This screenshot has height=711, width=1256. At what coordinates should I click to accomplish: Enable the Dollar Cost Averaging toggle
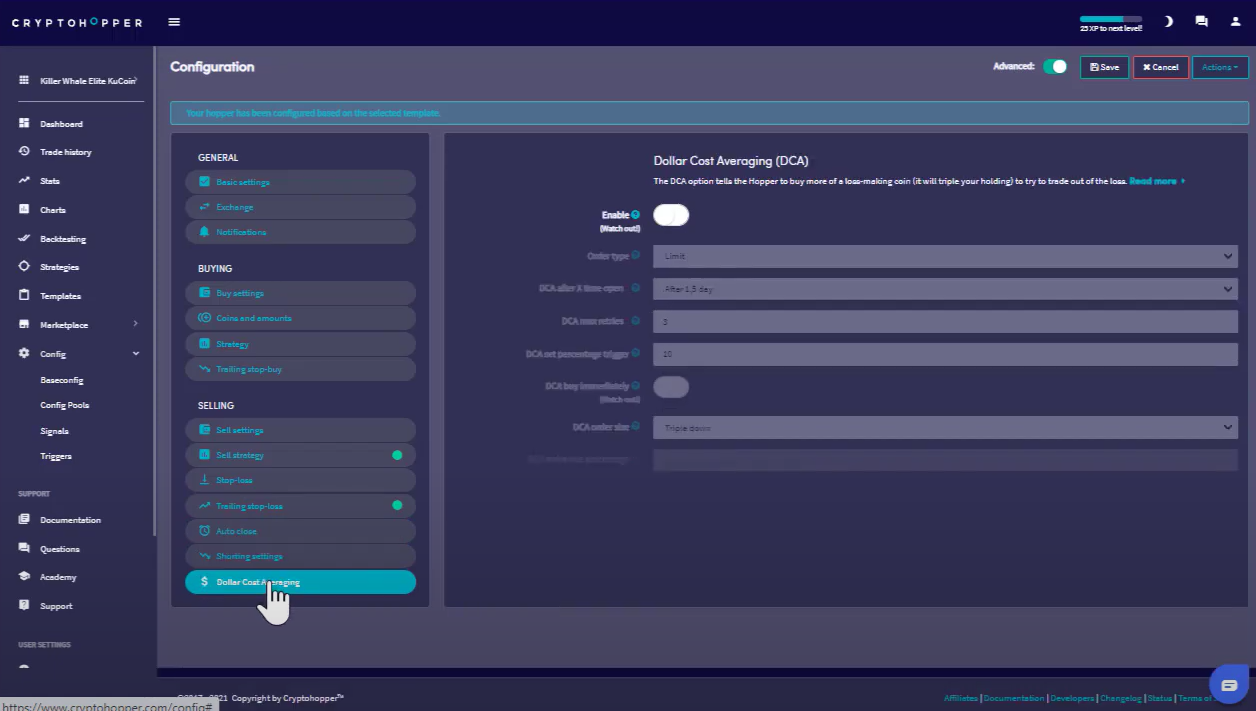pyautogui.click(x=671, y=215)
